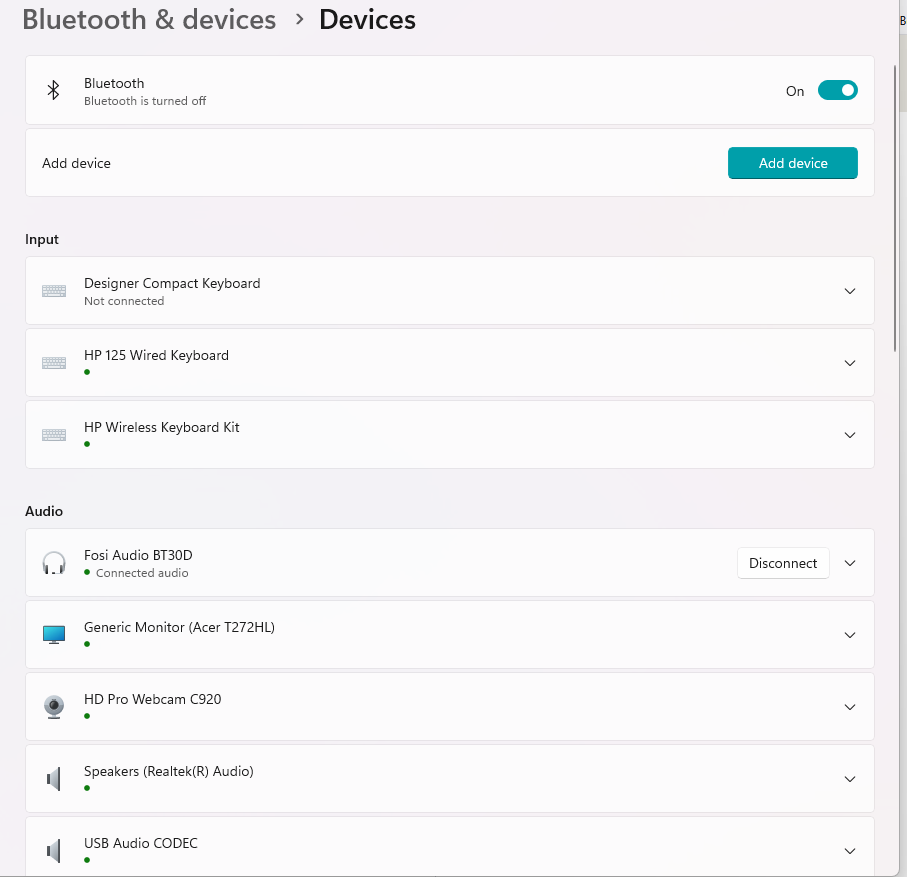Click 'HD Pro Webcam C920' name
Screen dimensions: 907x877
[x=153, y=699]
